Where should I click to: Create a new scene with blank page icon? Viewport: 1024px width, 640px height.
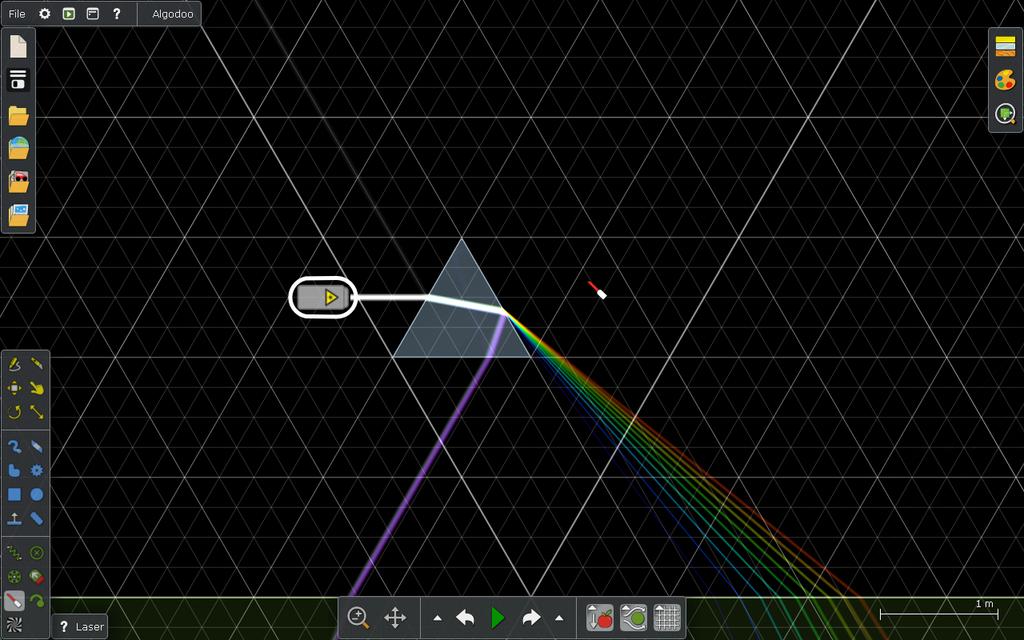[x=18, y=46]
